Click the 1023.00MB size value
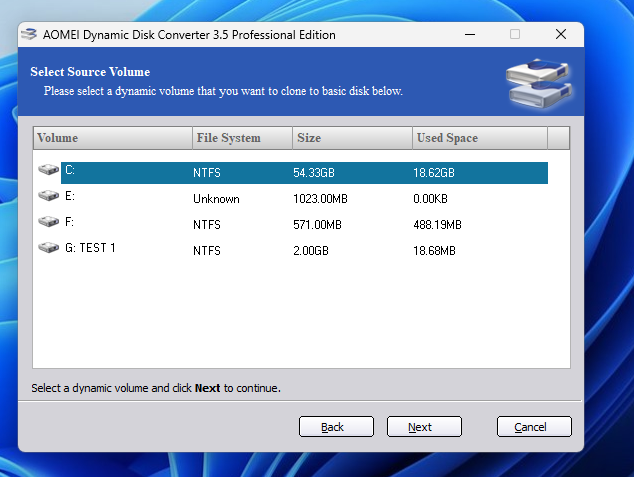The image size is (634, 477). pyautogui.click(x=320, y=199)
